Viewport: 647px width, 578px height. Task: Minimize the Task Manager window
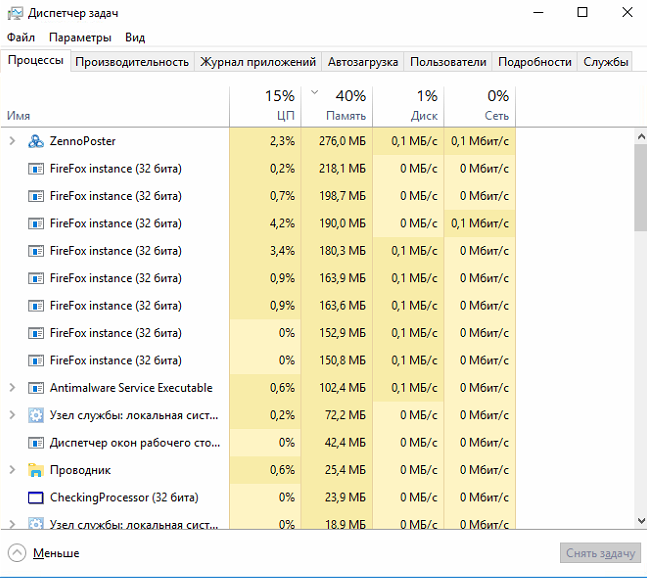click(x=538, y=12)
